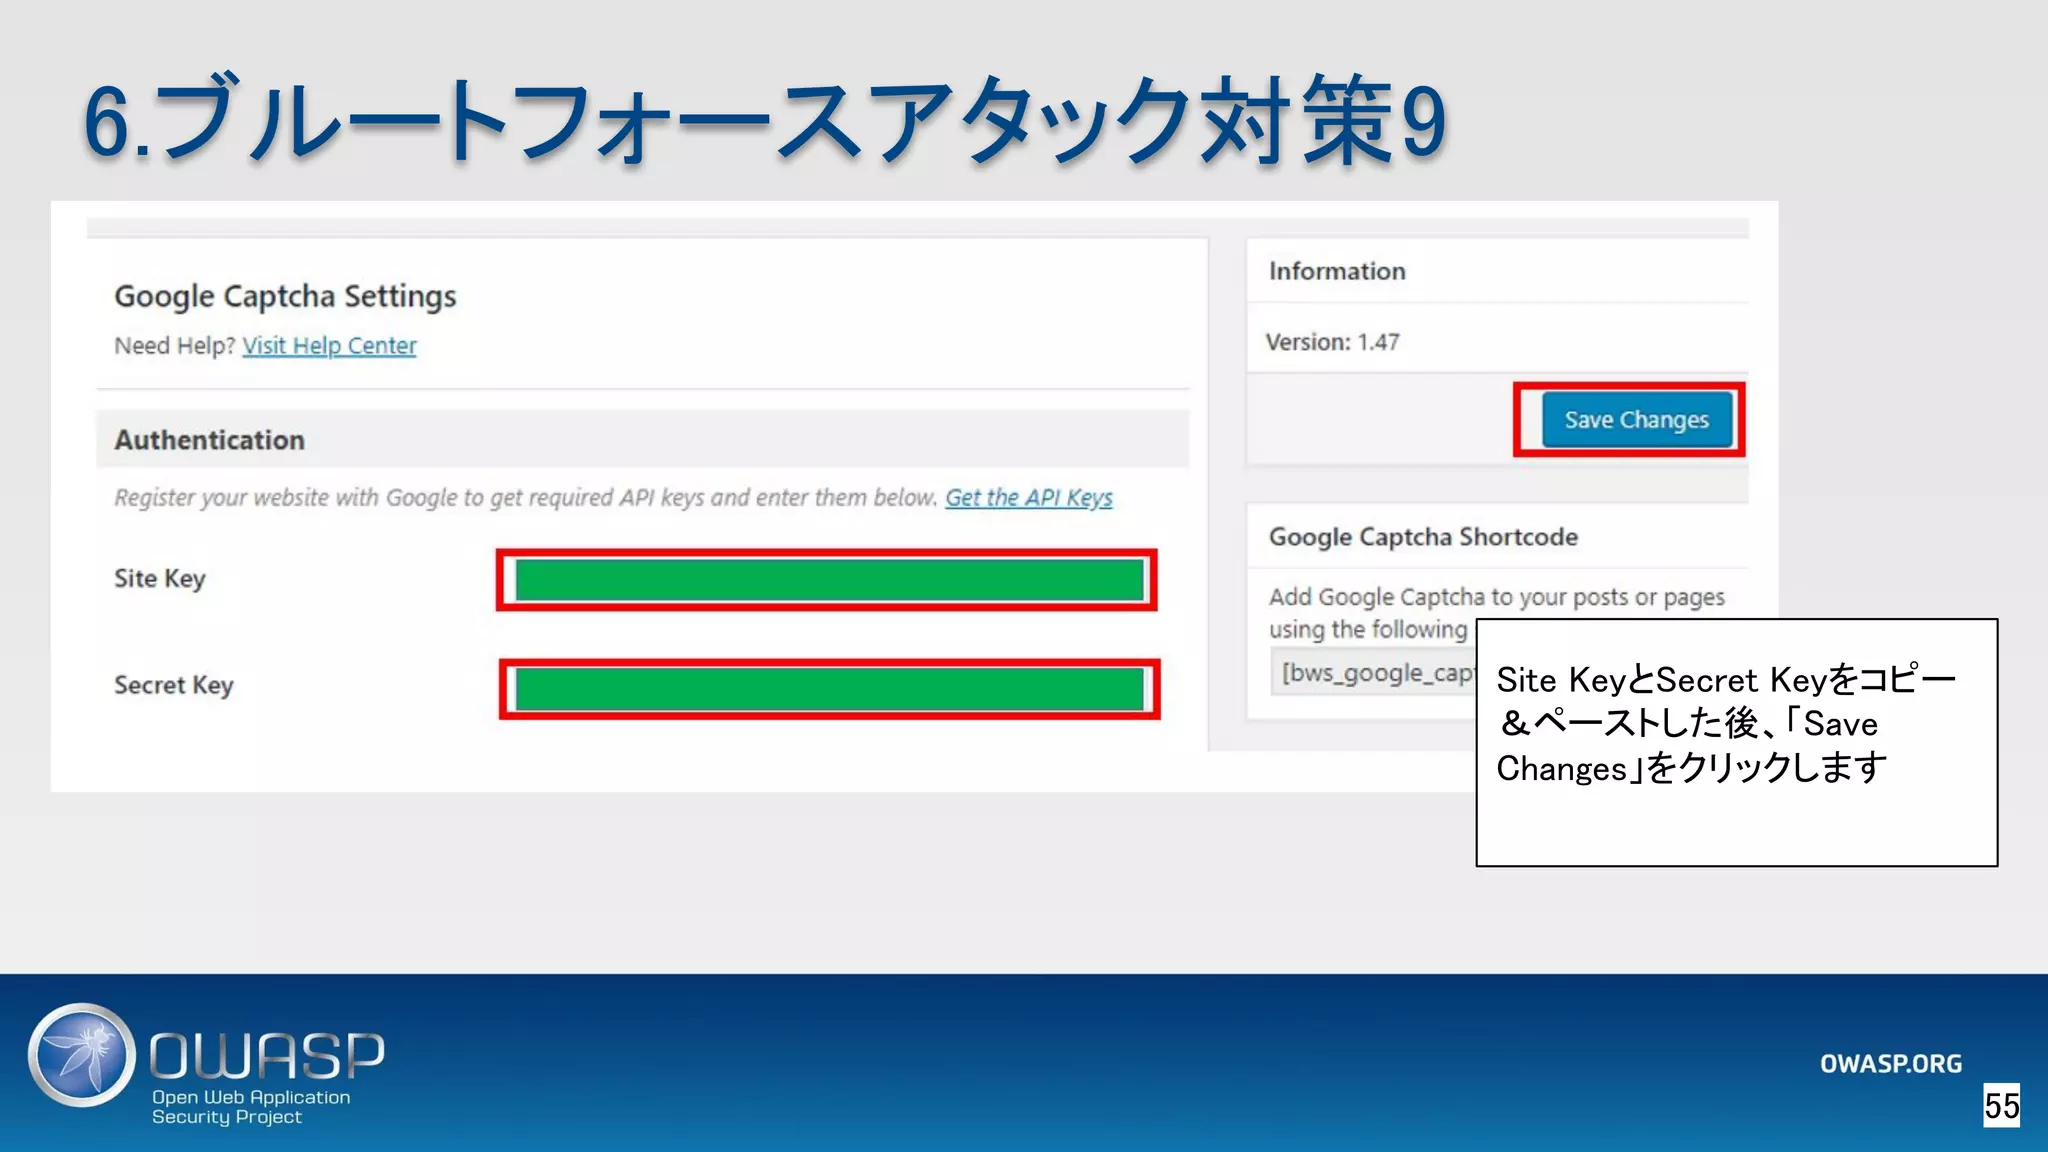Click into the Secret Key input field
This screenshot has width=2048, height=1152.
tap(829, 689)
